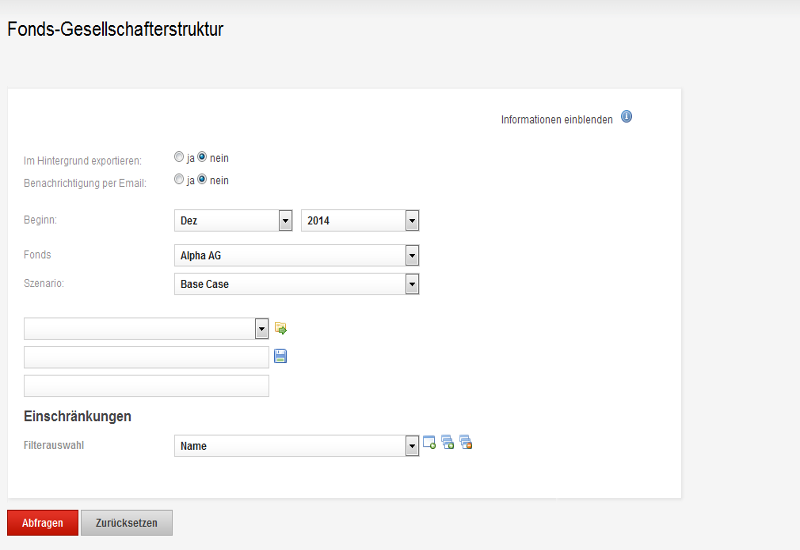Click the Zurücksetzen button

coord(127,523)
